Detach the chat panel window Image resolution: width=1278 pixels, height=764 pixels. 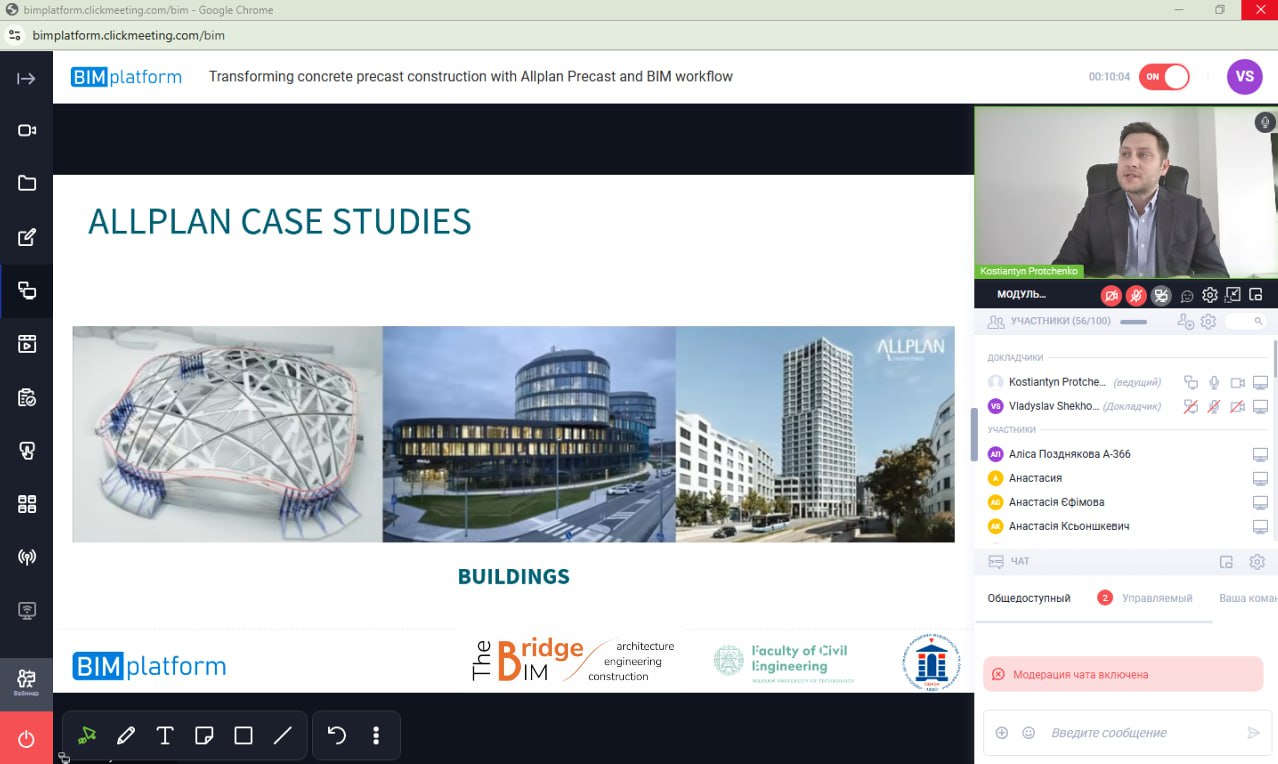tap(1226, 562)
